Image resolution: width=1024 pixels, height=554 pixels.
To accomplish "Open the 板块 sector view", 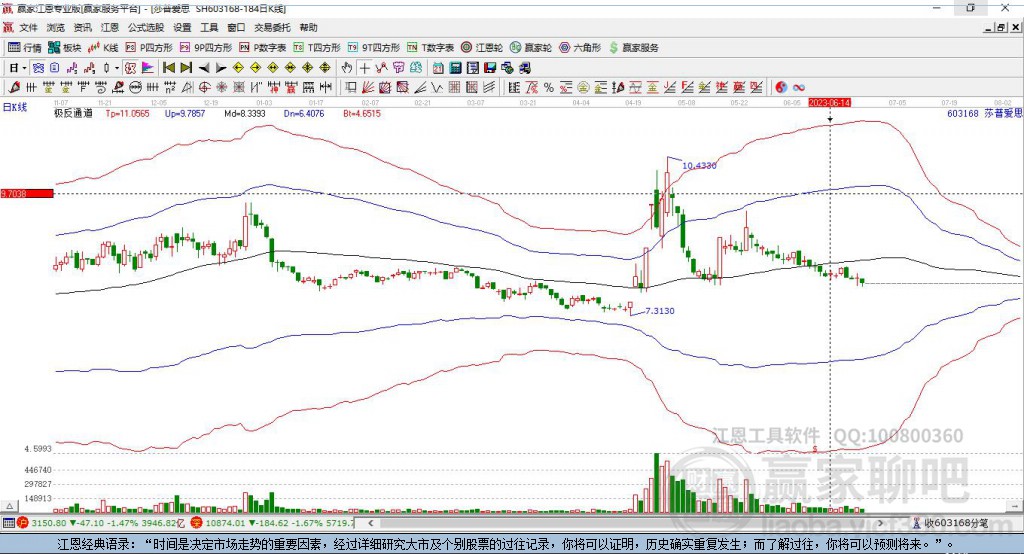I will [65, 48].
